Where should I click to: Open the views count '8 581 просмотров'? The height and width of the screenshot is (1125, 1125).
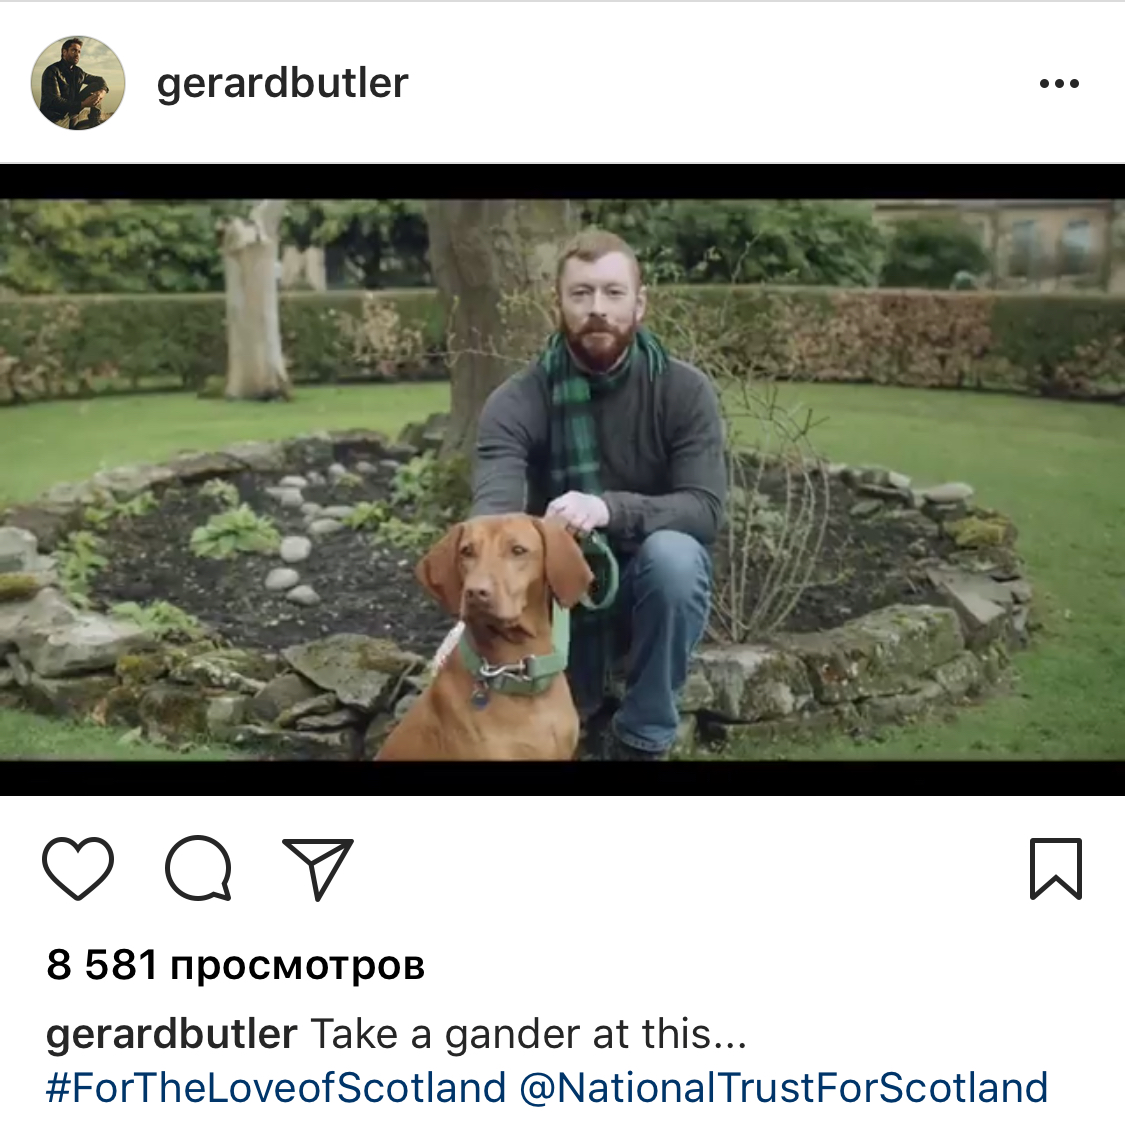(x=235, y=964)
